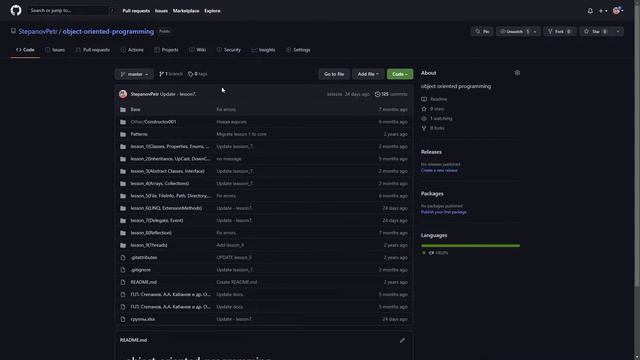
Task: Pin this repository
Action: [482, 31]
